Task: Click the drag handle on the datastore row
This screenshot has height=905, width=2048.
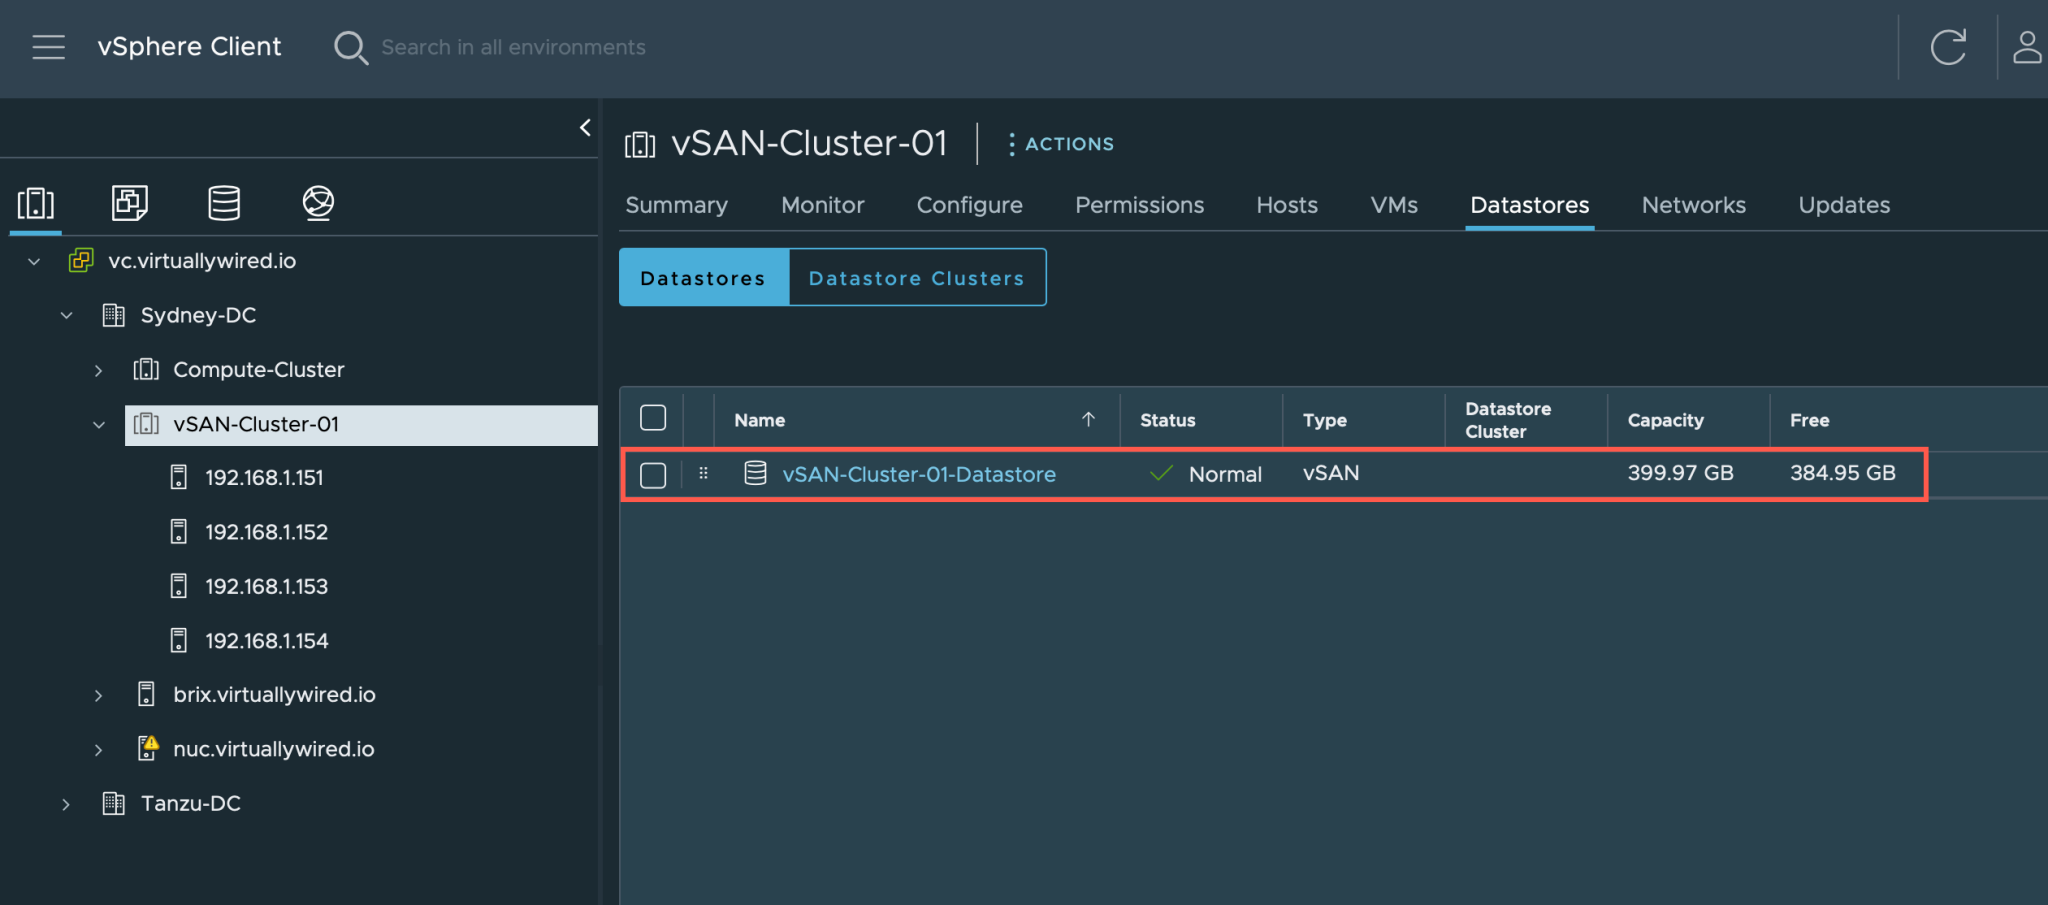Action: click(703, 473)
